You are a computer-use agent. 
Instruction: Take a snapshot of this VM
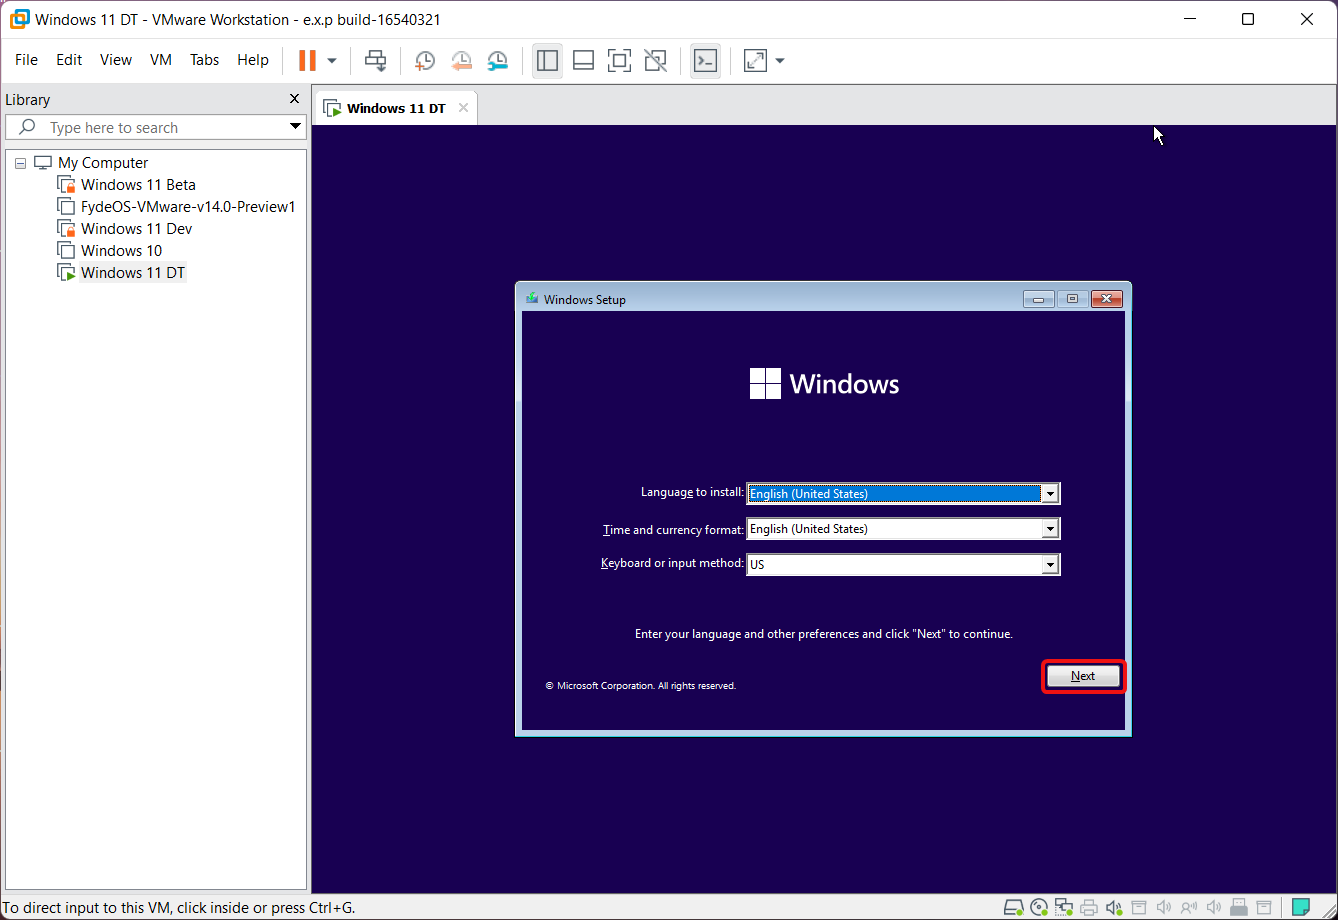click(x=425, y=60)
